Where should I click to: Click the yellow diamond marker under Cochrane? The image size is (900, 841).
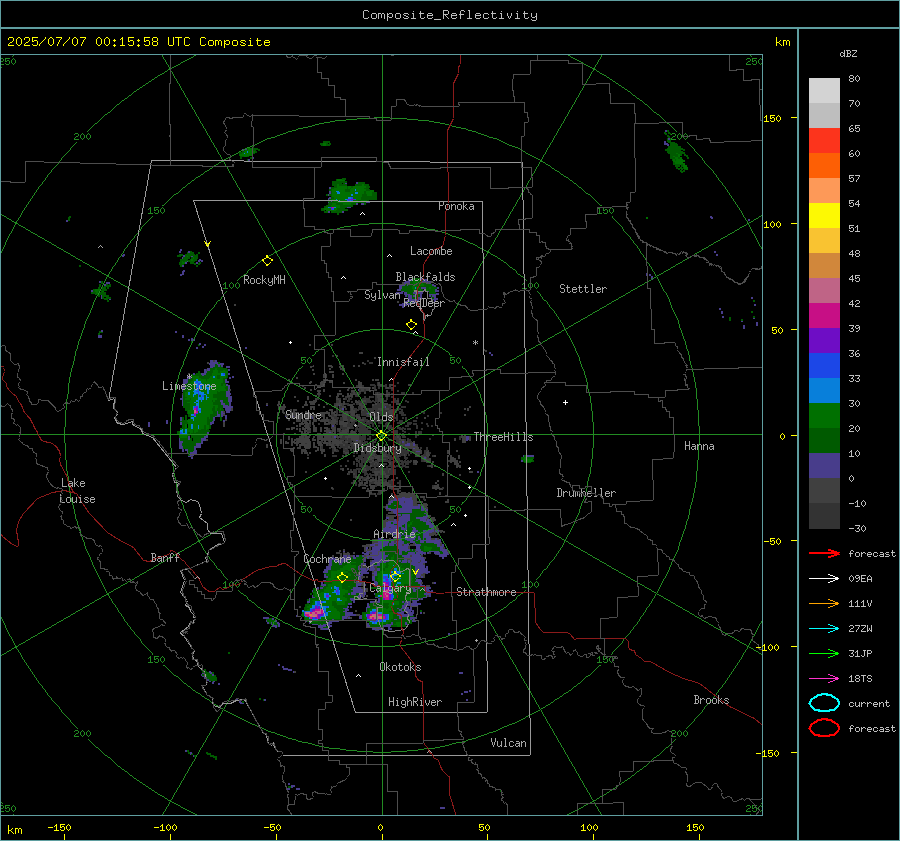click(x=343, y=578)
